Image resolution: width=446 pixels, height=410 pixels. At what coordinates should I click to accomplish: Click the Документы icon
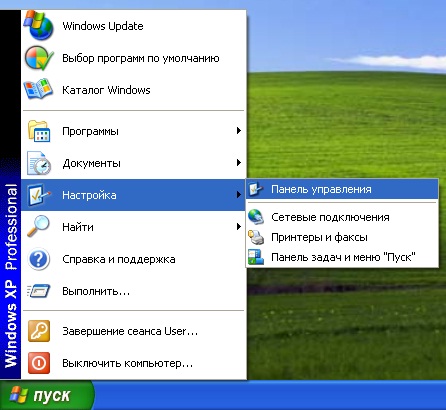(39, 163)
